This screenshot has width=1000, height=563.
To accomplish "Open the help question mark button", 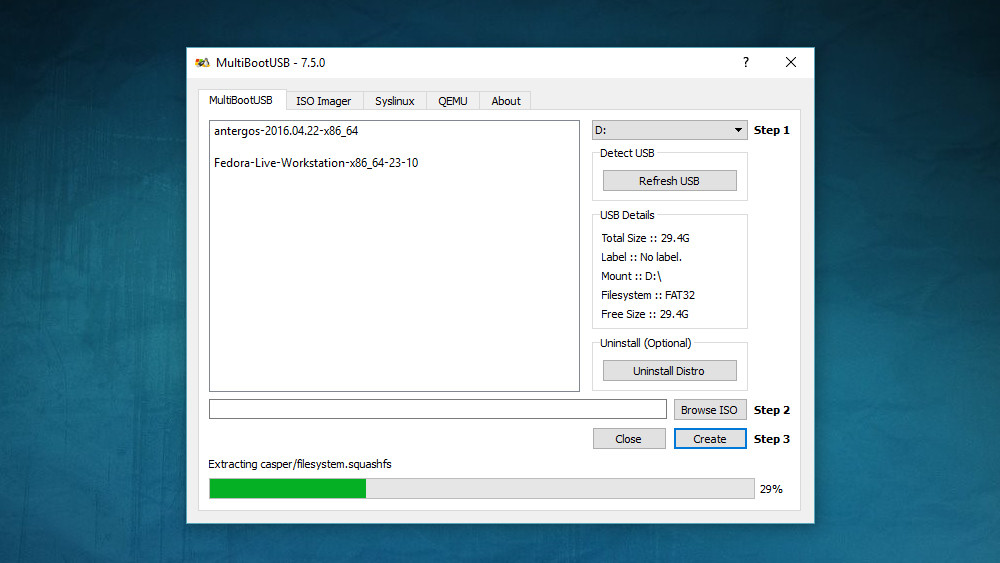I will point(746,62).
